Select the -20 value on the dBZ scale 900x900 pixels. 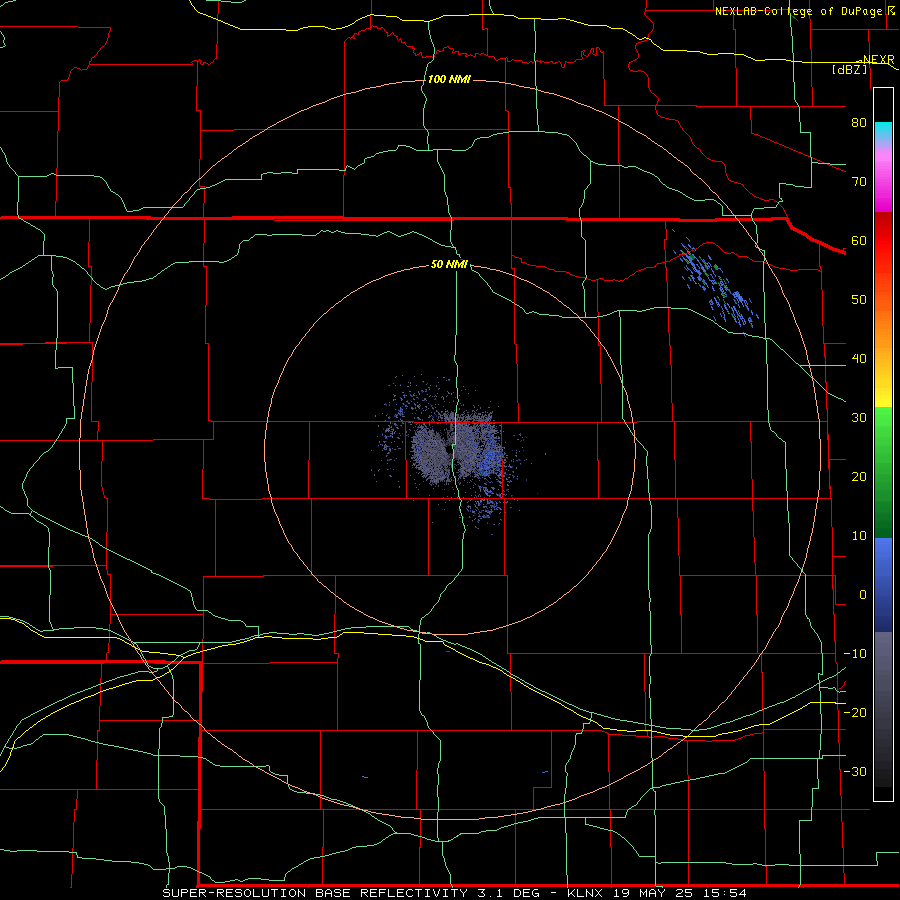(855, 712)
